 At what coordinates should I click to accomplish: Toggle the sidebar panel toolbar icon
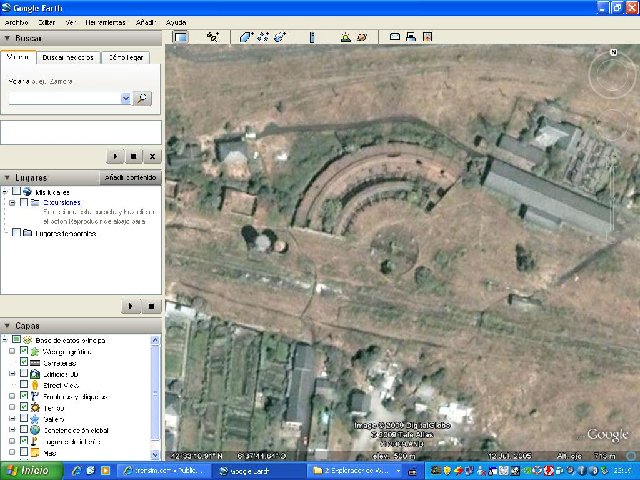tap(180, 37)
